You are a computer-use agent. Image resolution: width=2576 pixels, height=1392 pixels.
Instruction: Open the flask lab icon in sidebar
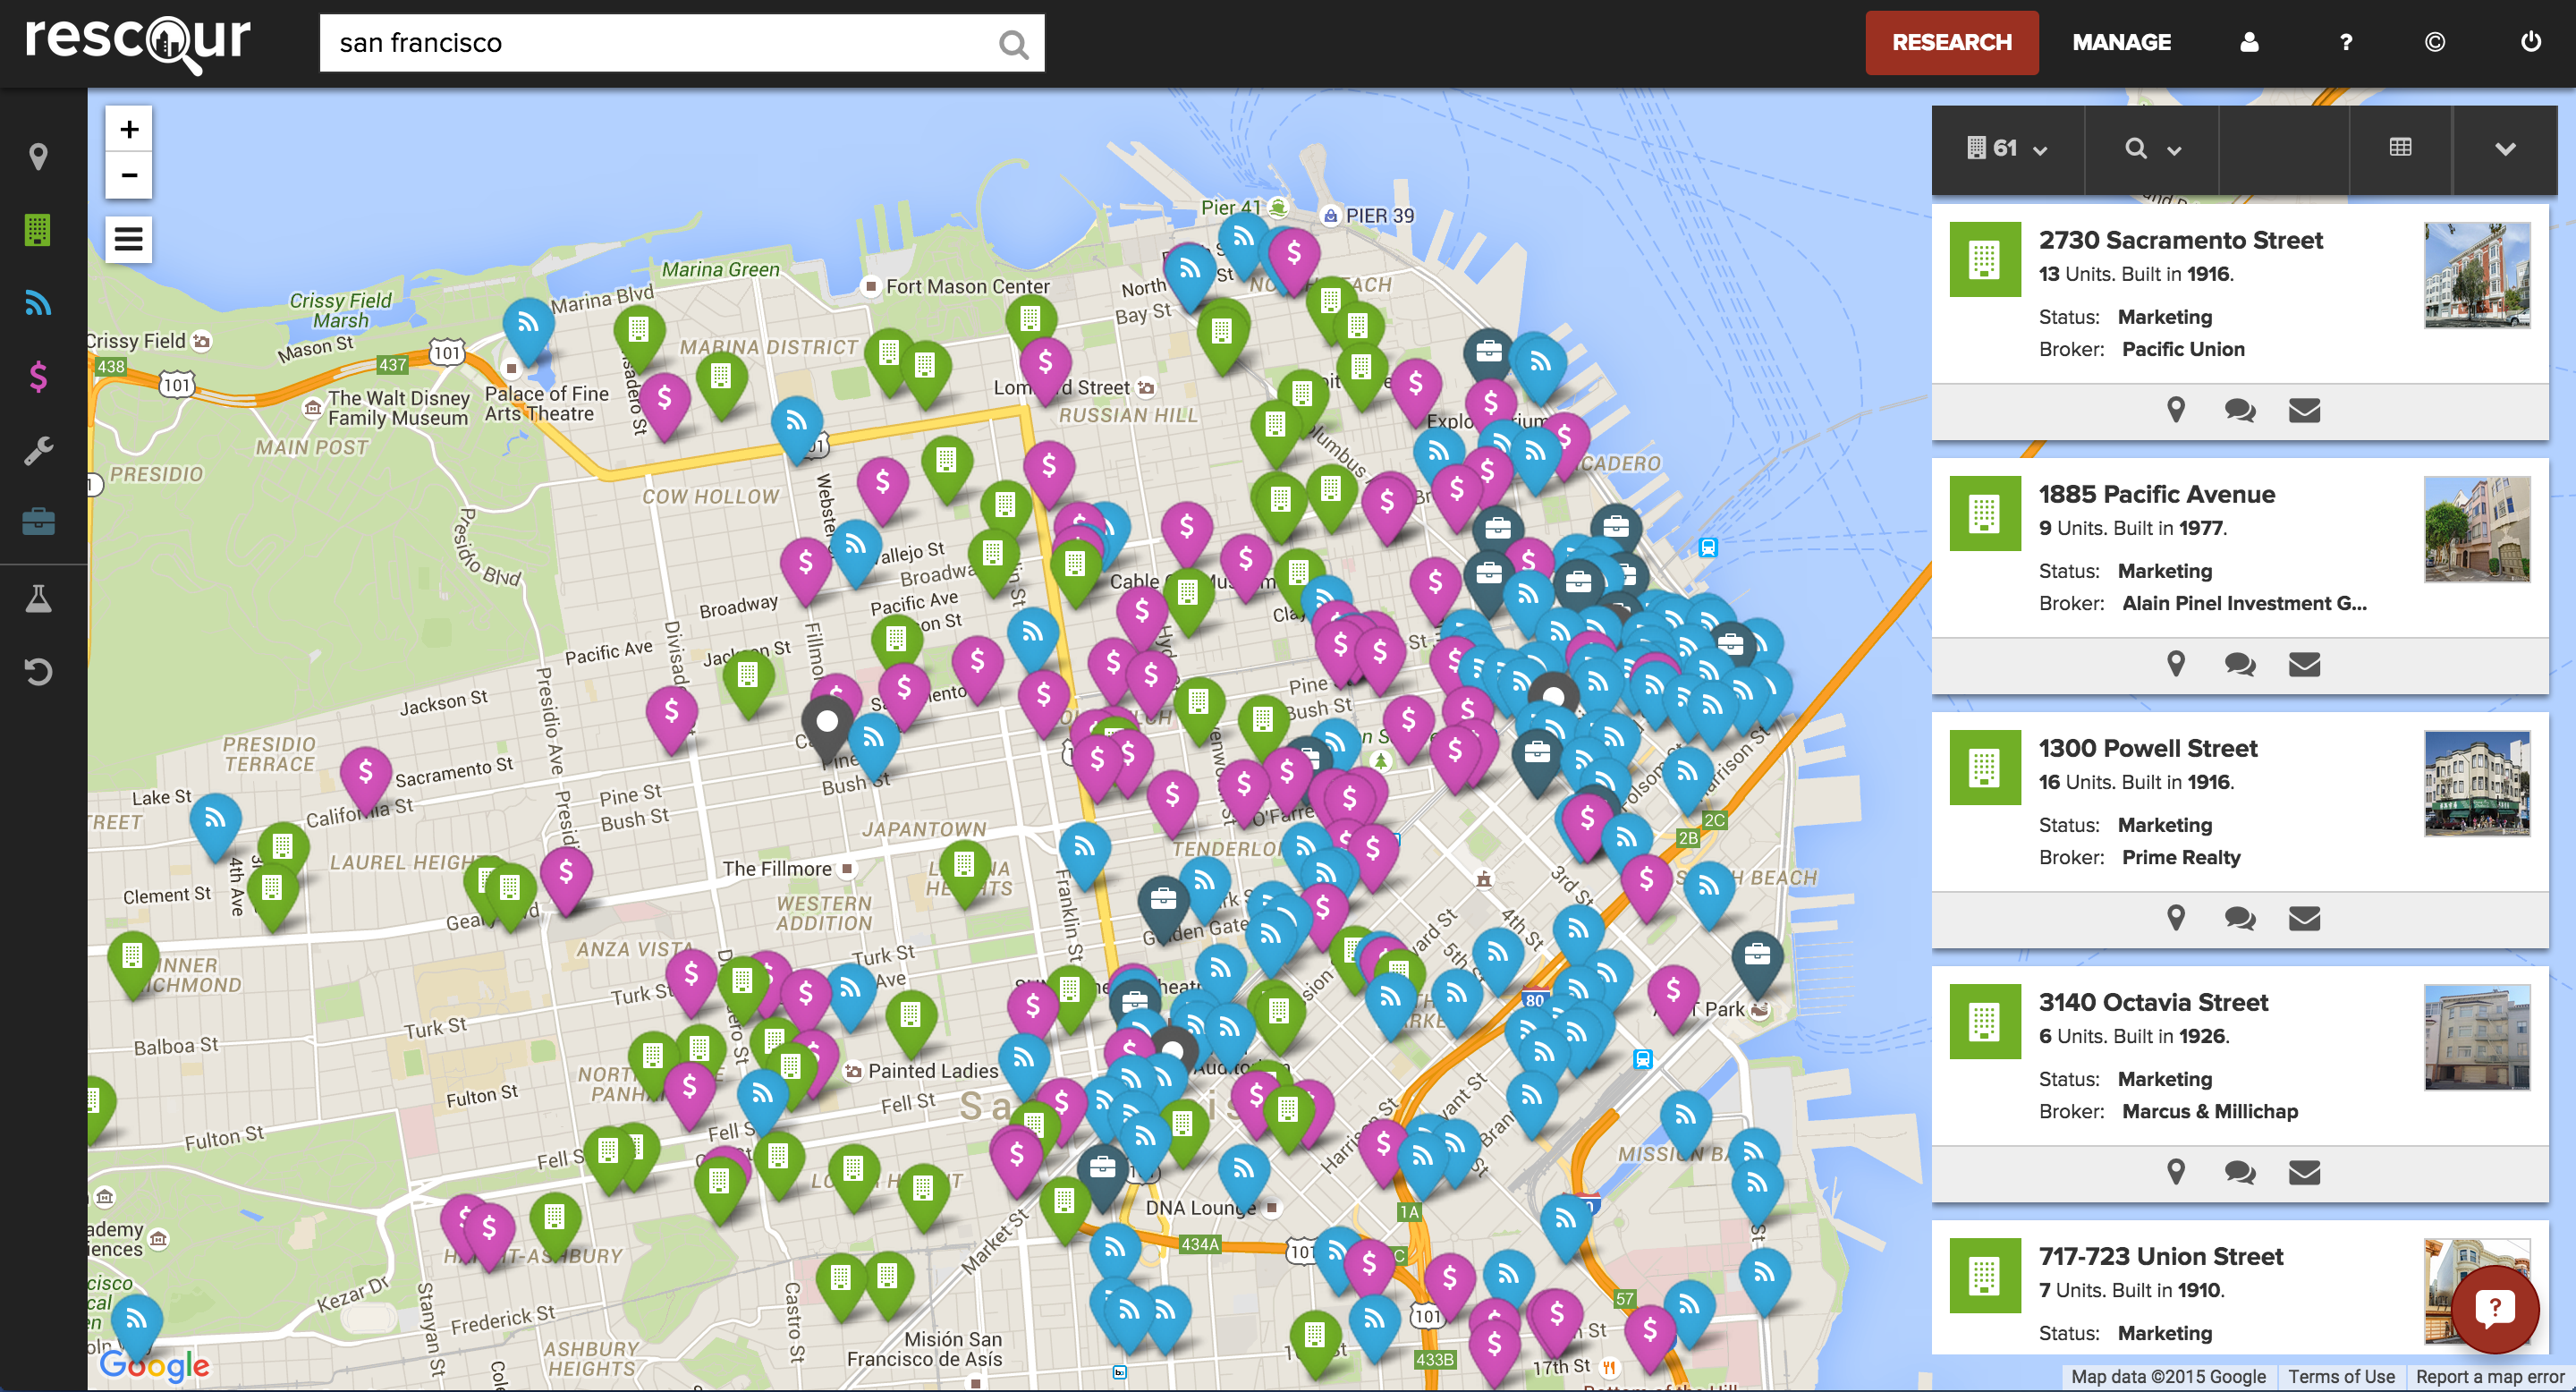[38, 598]
